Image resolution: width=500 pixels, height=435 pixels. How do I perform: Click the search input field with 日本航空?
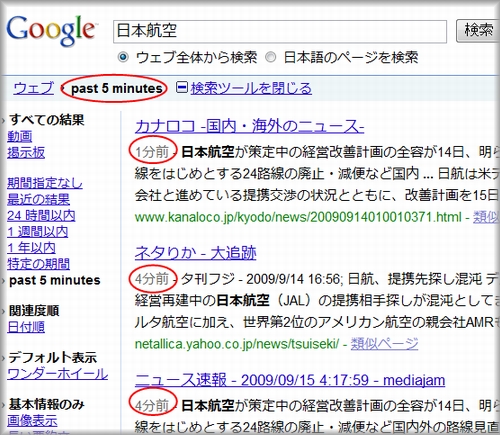280,32
